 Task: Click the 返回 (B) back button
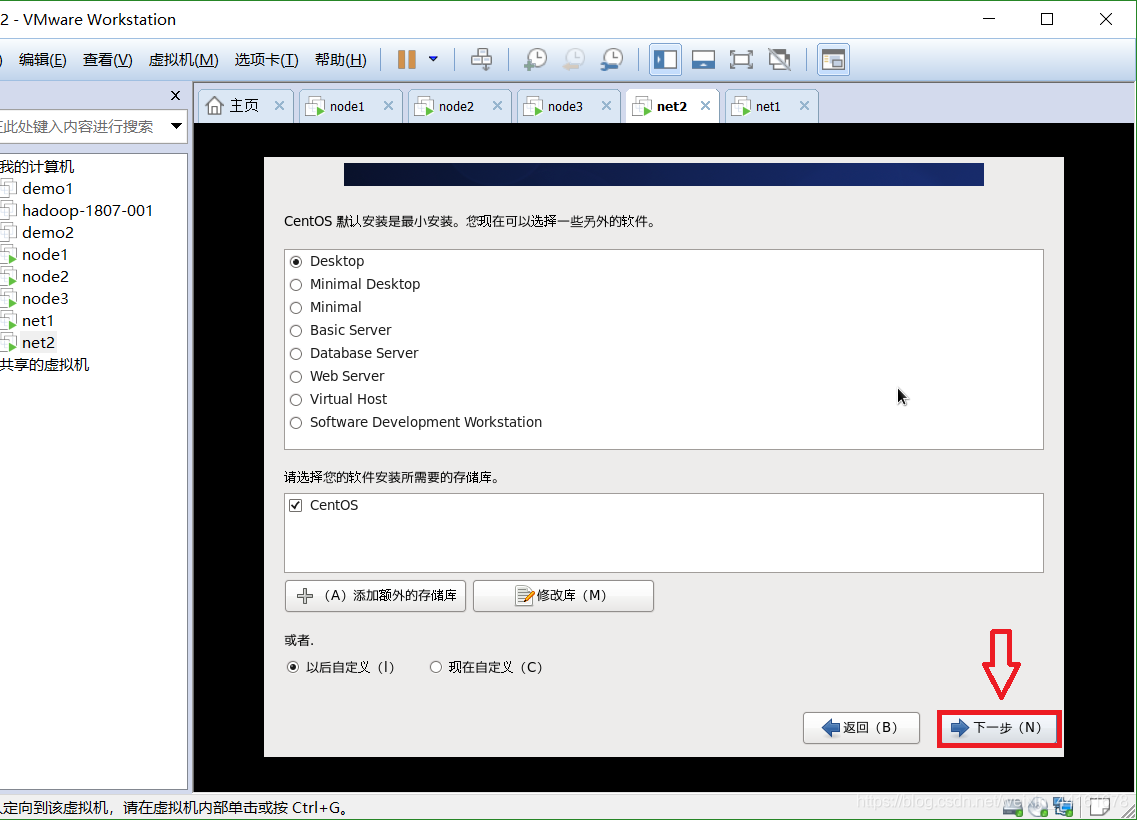coord(861,728)
